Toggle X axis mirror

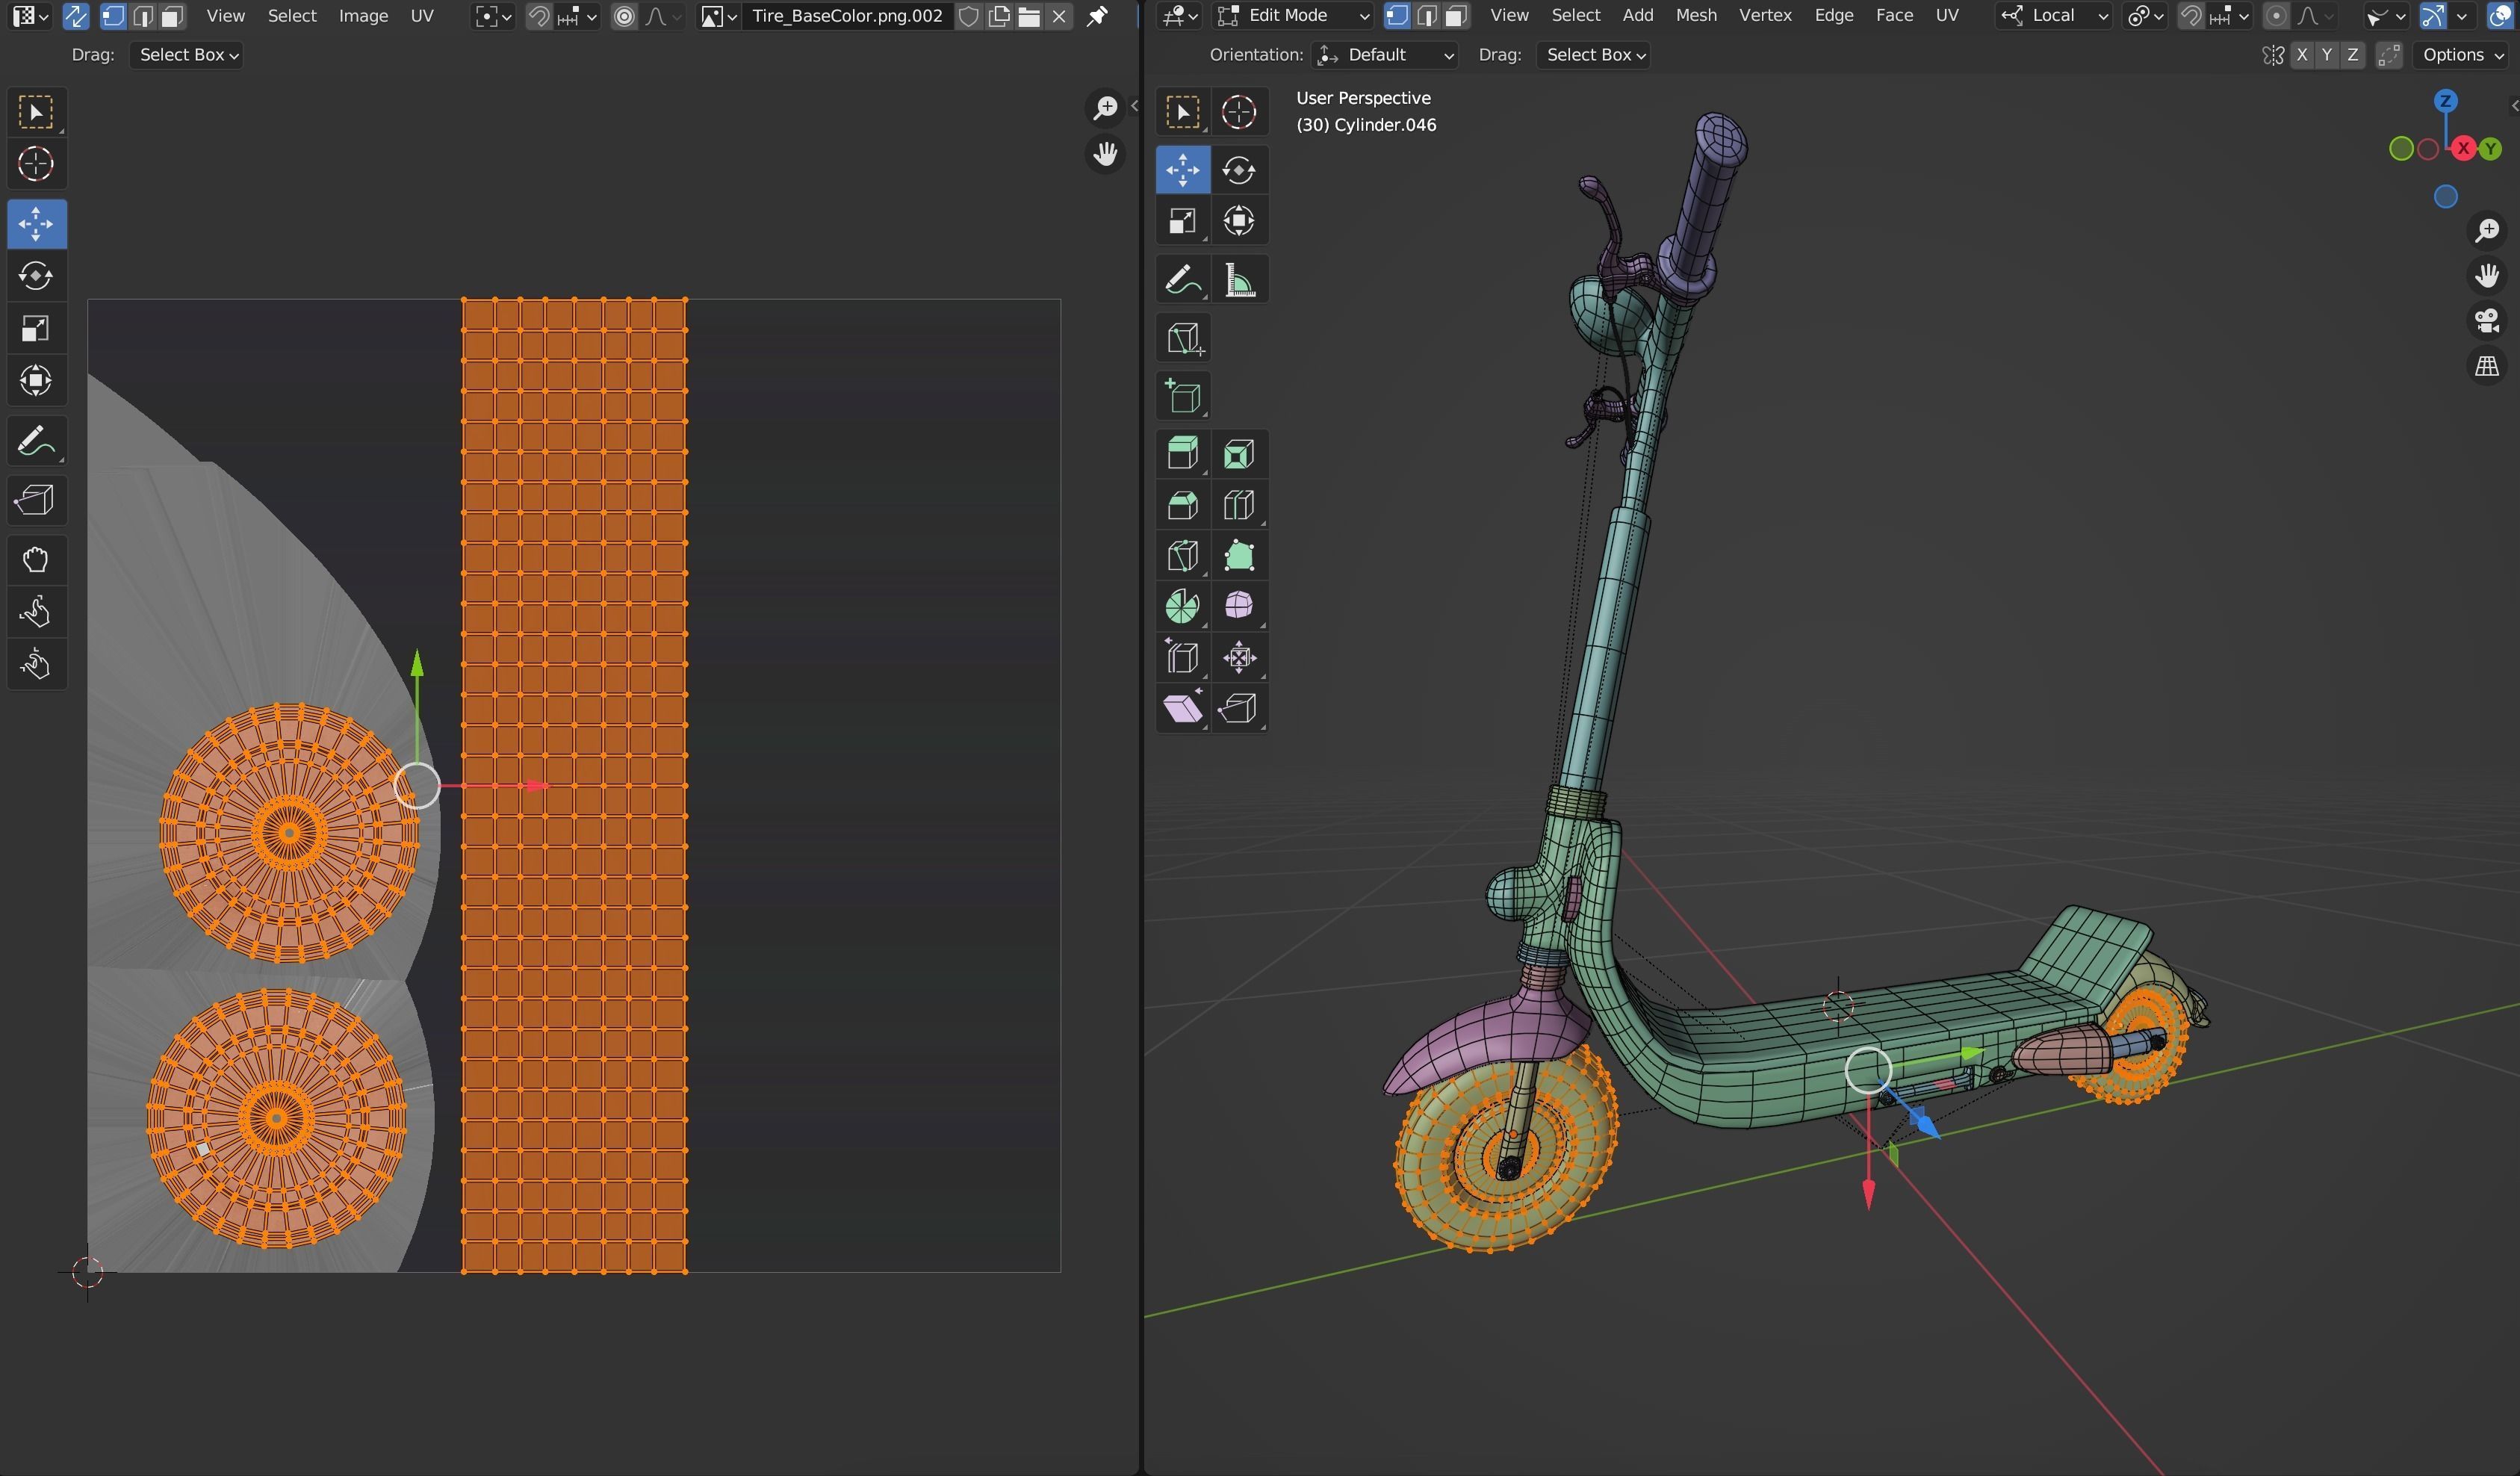pyautogui.click(x=2302, y=55)
